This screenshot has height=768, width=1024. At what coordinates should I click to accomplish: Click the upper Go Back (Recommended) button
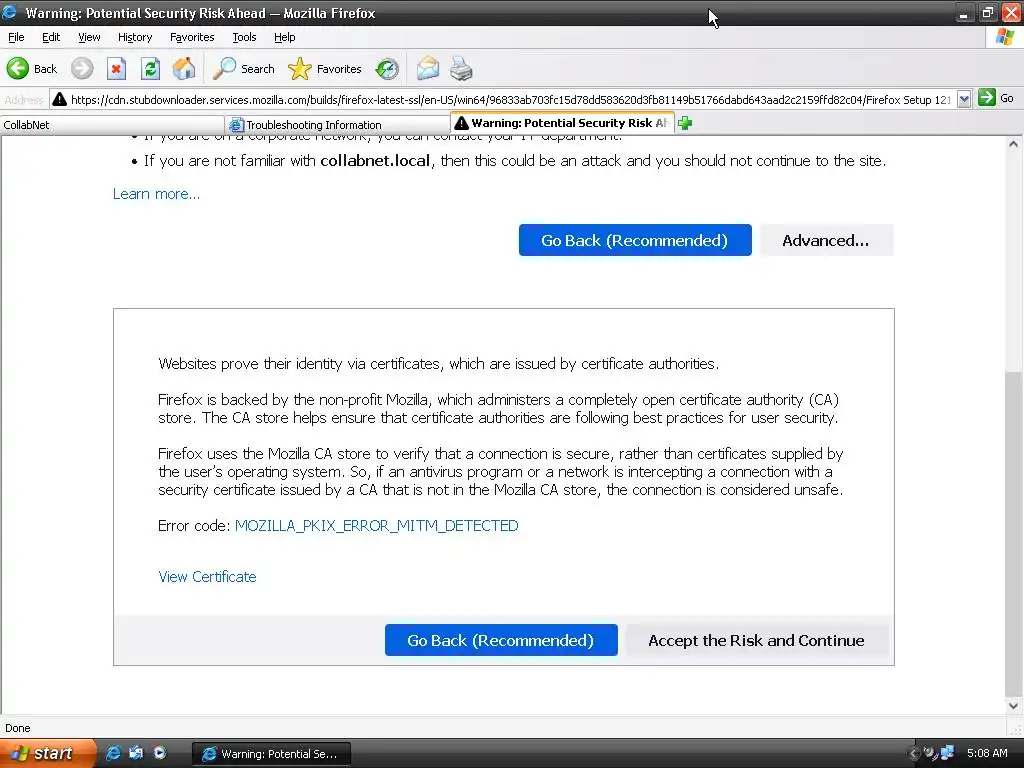click(635, 240)
